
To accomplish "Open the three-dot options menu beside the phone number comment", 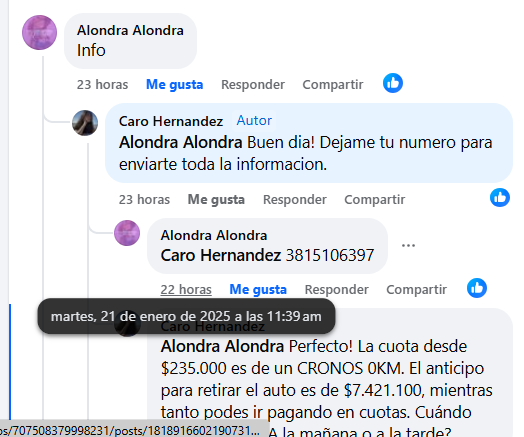I will click(408, 246).
